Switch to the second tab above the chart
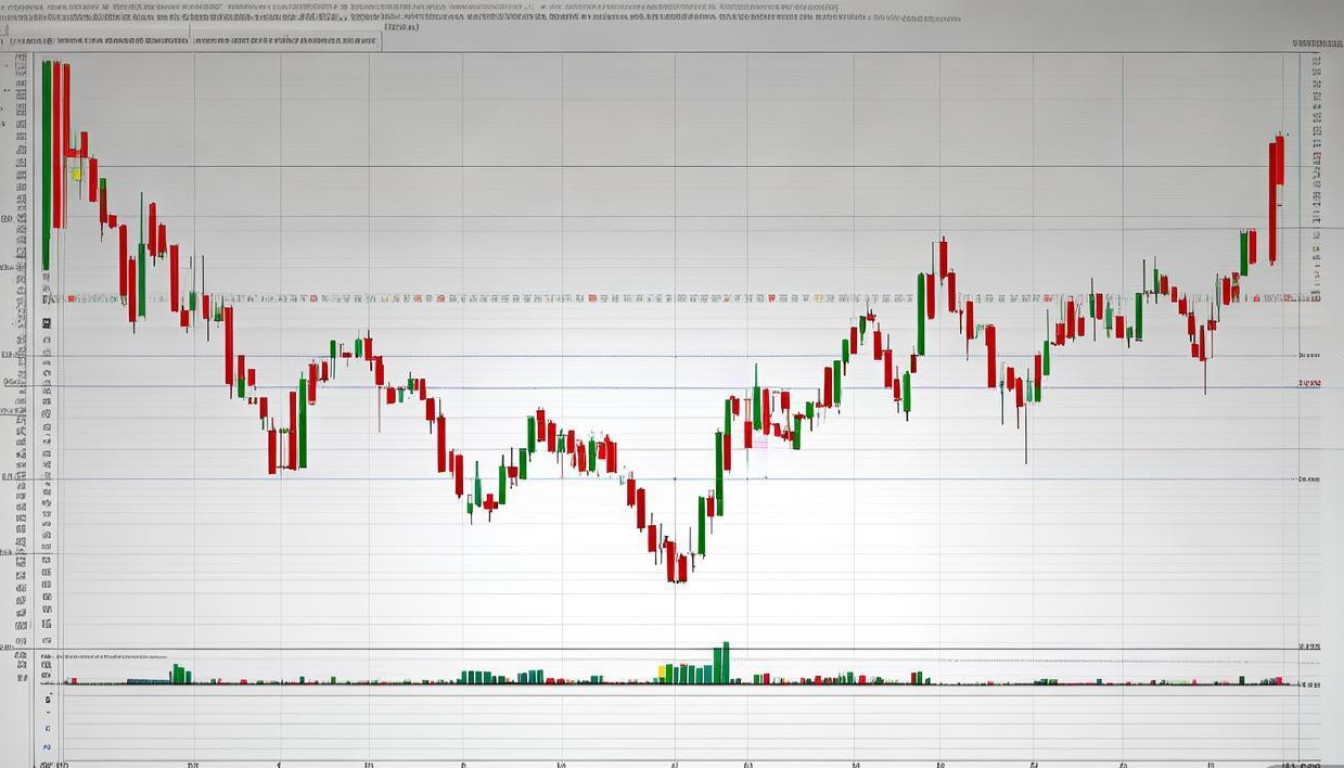This screenshot has width=1344, height=768. (x=285, y=42)
